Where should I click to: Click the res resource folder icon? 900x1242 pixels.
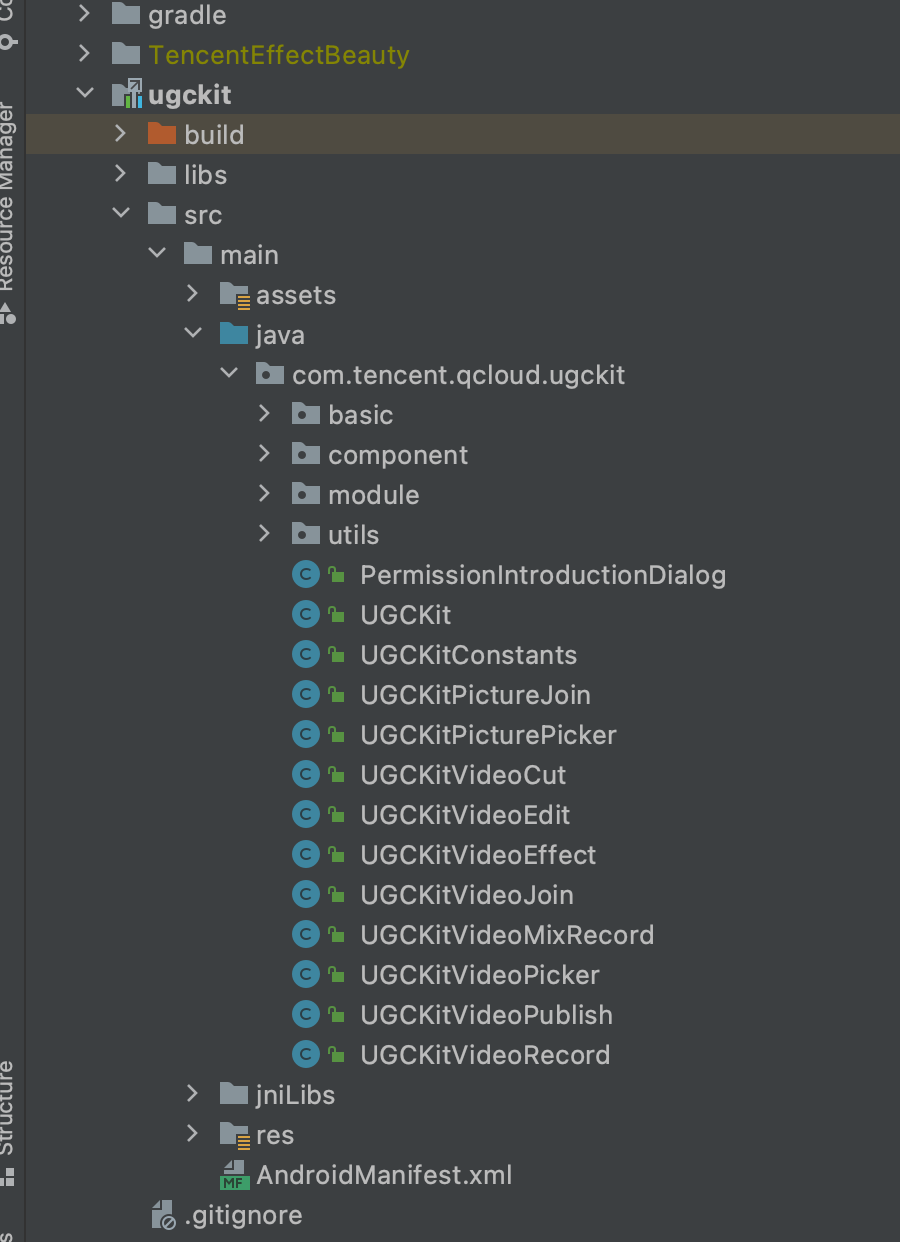pyautogui.click(x=234, y=1135)
